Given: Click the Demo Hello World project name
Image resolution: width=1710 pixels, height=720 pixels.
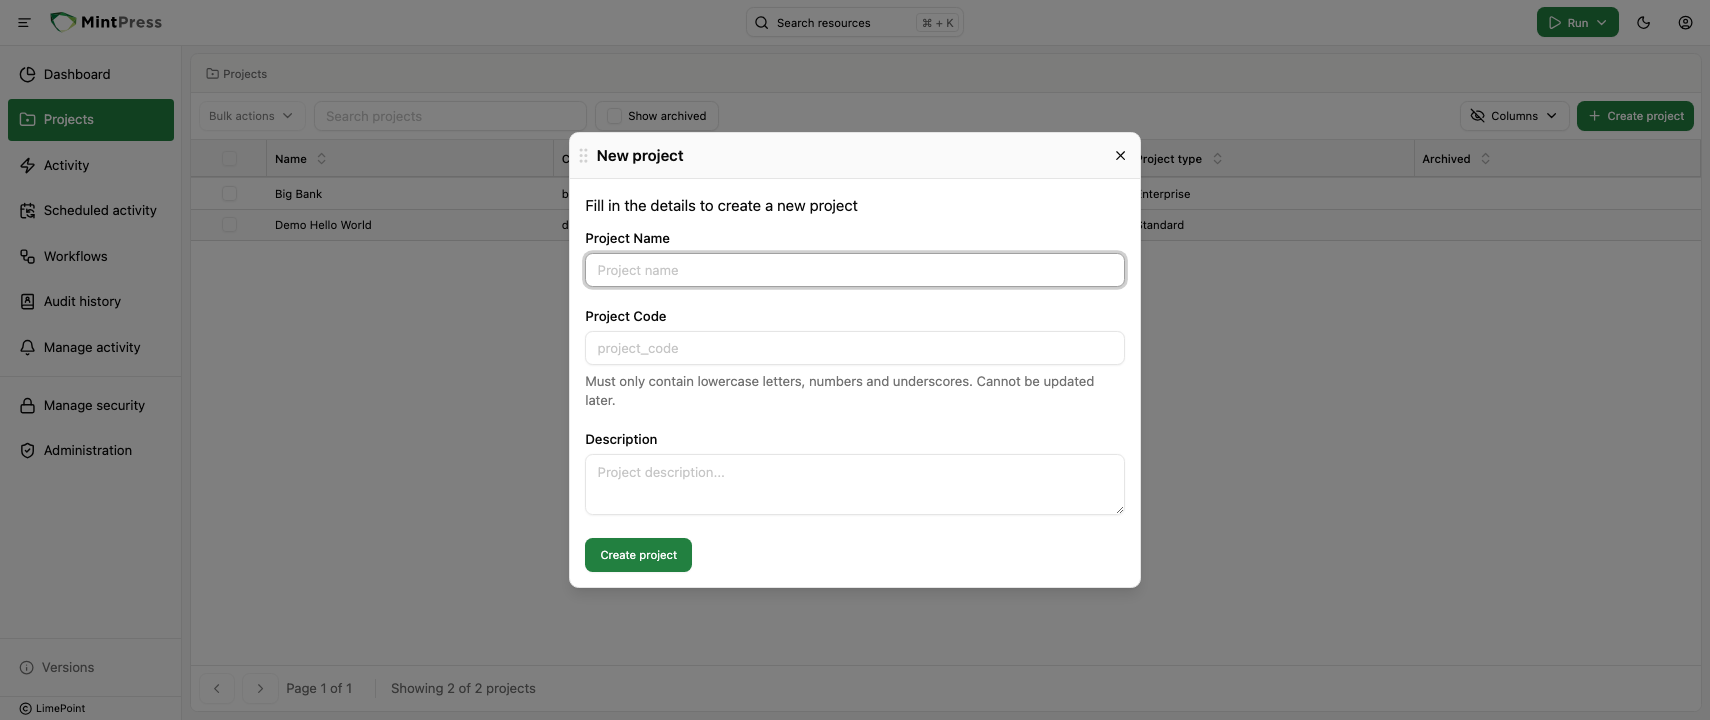Looking at the screenshot, I should (x=323, y=225).
